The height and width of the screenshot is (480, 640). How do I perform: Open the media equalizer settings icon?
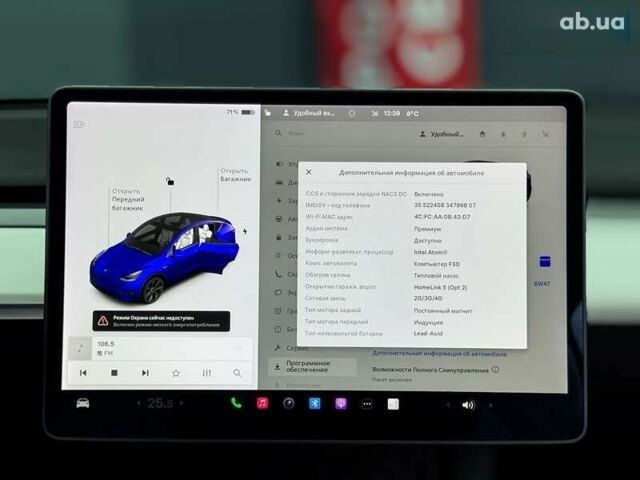click(x=207, y=373)
